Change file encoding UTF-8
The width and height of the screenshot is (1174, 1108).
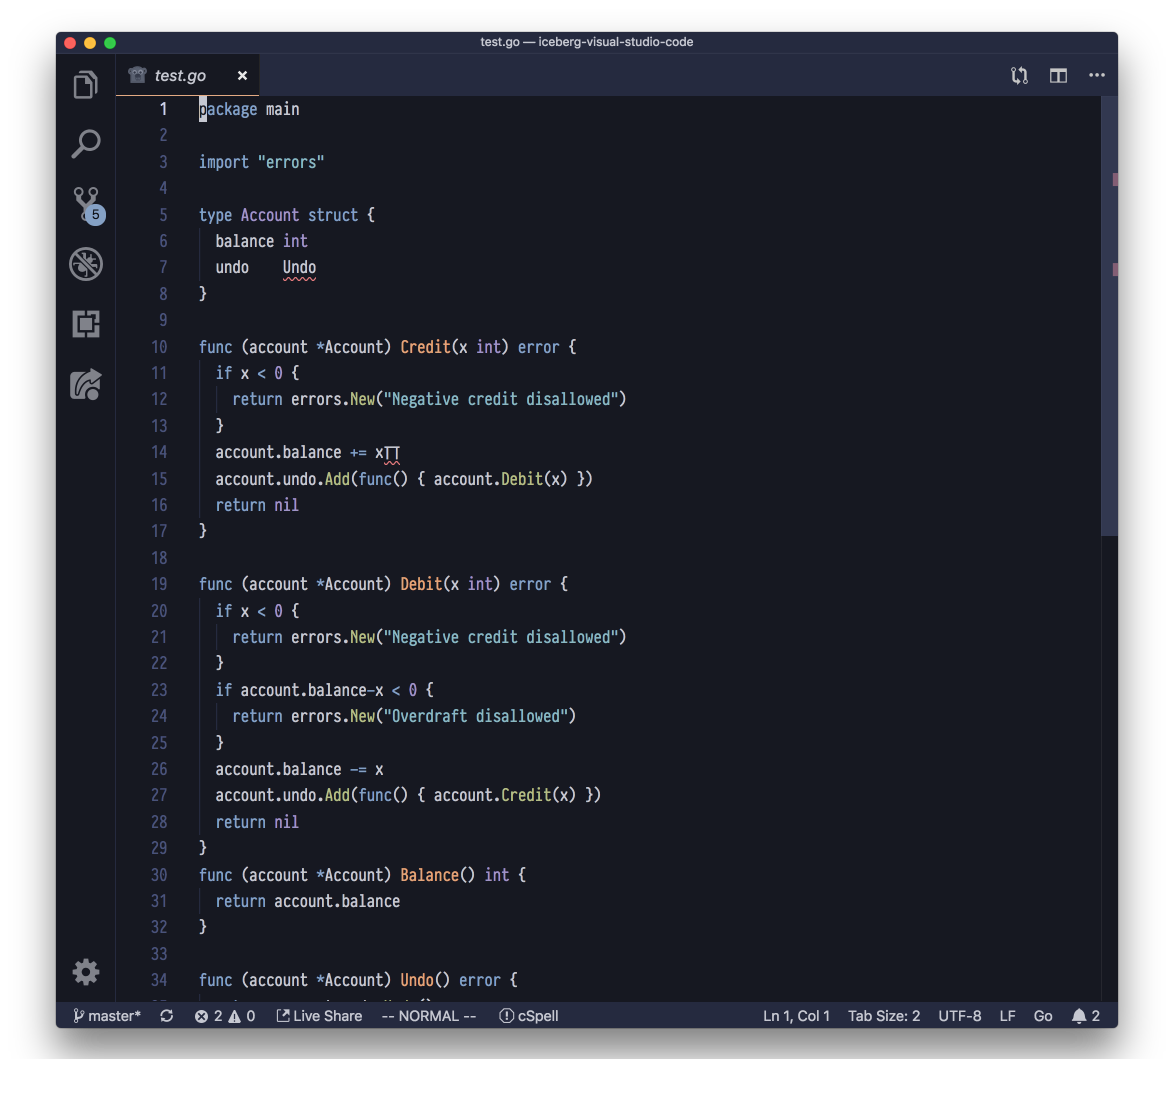[x=959, y=1016]
